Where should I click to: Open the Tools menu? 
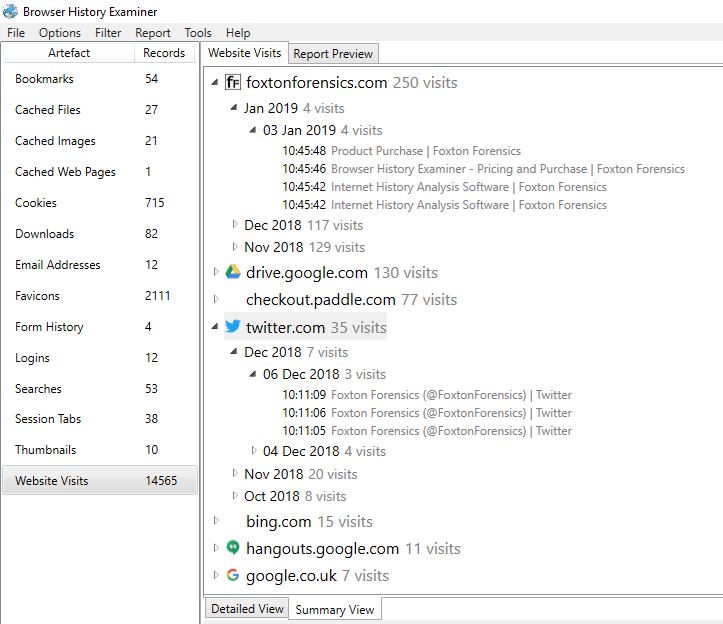tap(198, 33)
